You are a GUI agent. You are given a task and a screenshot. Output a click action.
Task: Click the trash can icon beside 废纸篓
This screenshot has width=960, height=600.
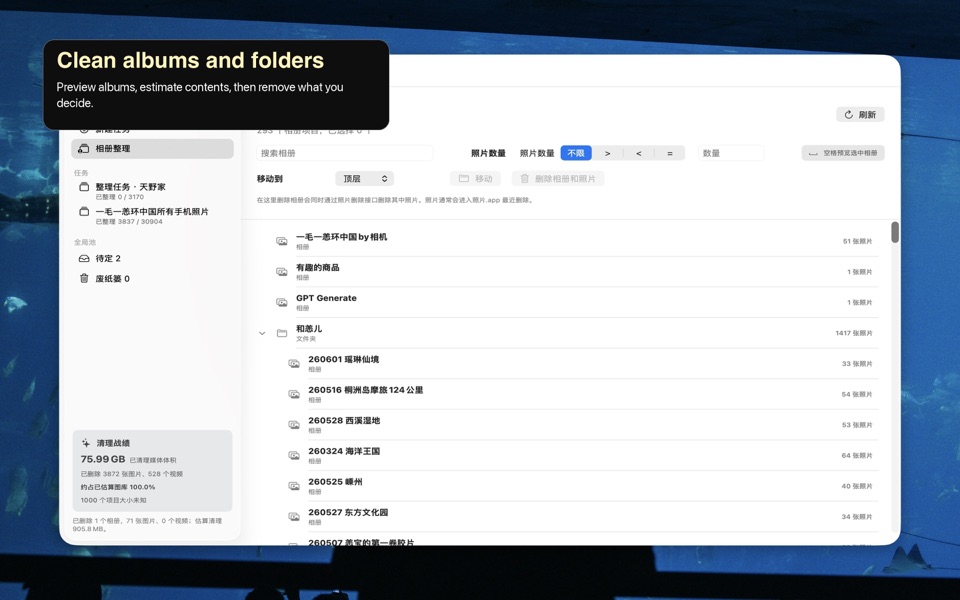point(84,279)
